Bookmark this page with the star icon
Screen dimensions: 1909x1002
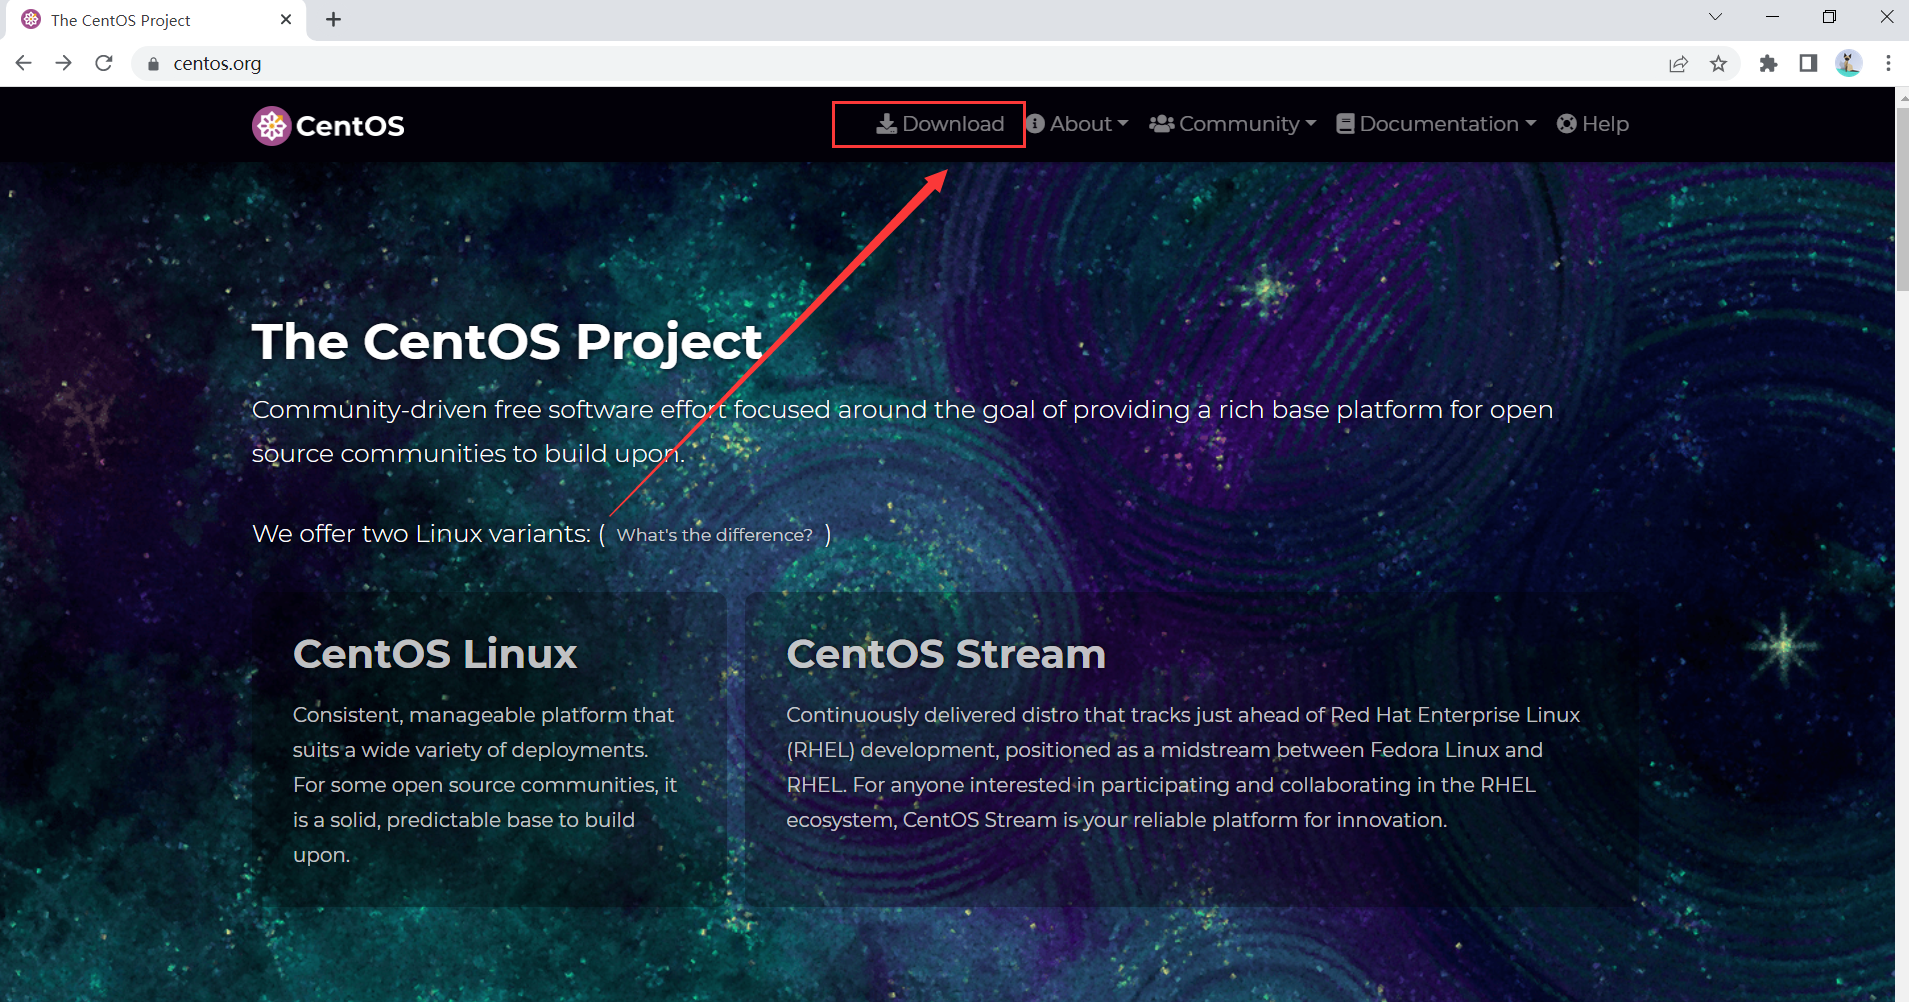pos(1718,64)
